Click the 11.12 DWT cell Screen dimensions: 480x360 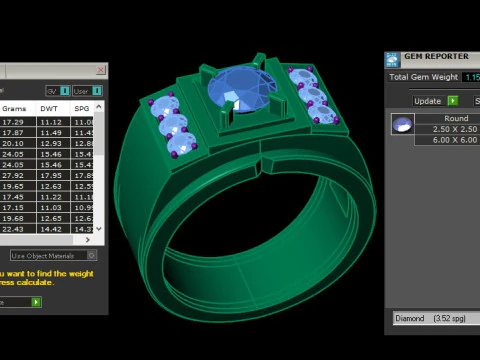[53, 122]
